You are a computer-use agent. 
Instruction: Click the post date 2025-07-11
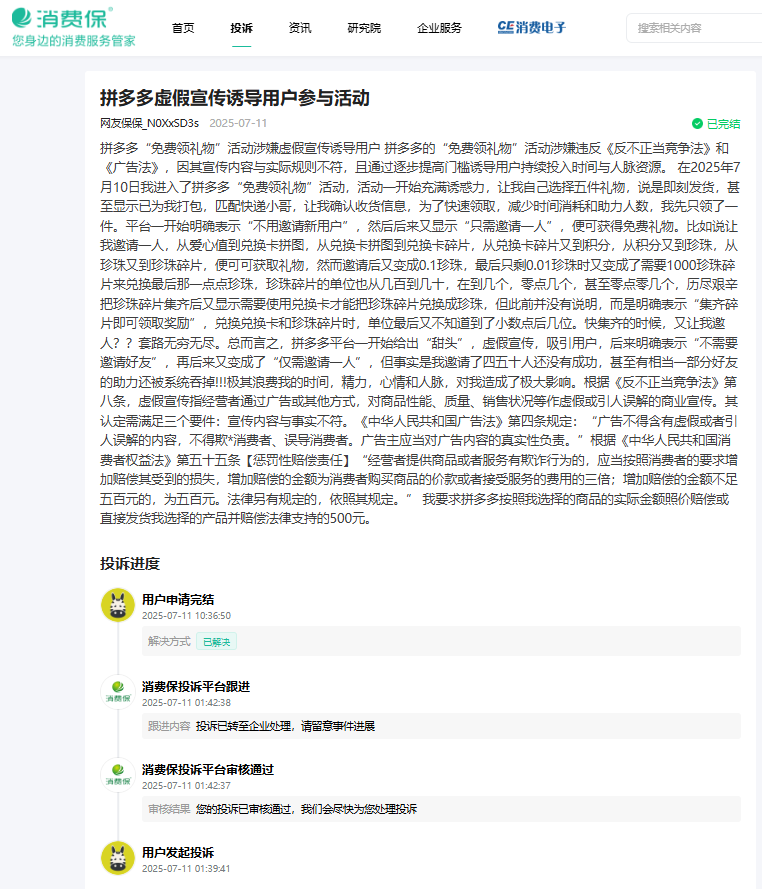(238, 123)
